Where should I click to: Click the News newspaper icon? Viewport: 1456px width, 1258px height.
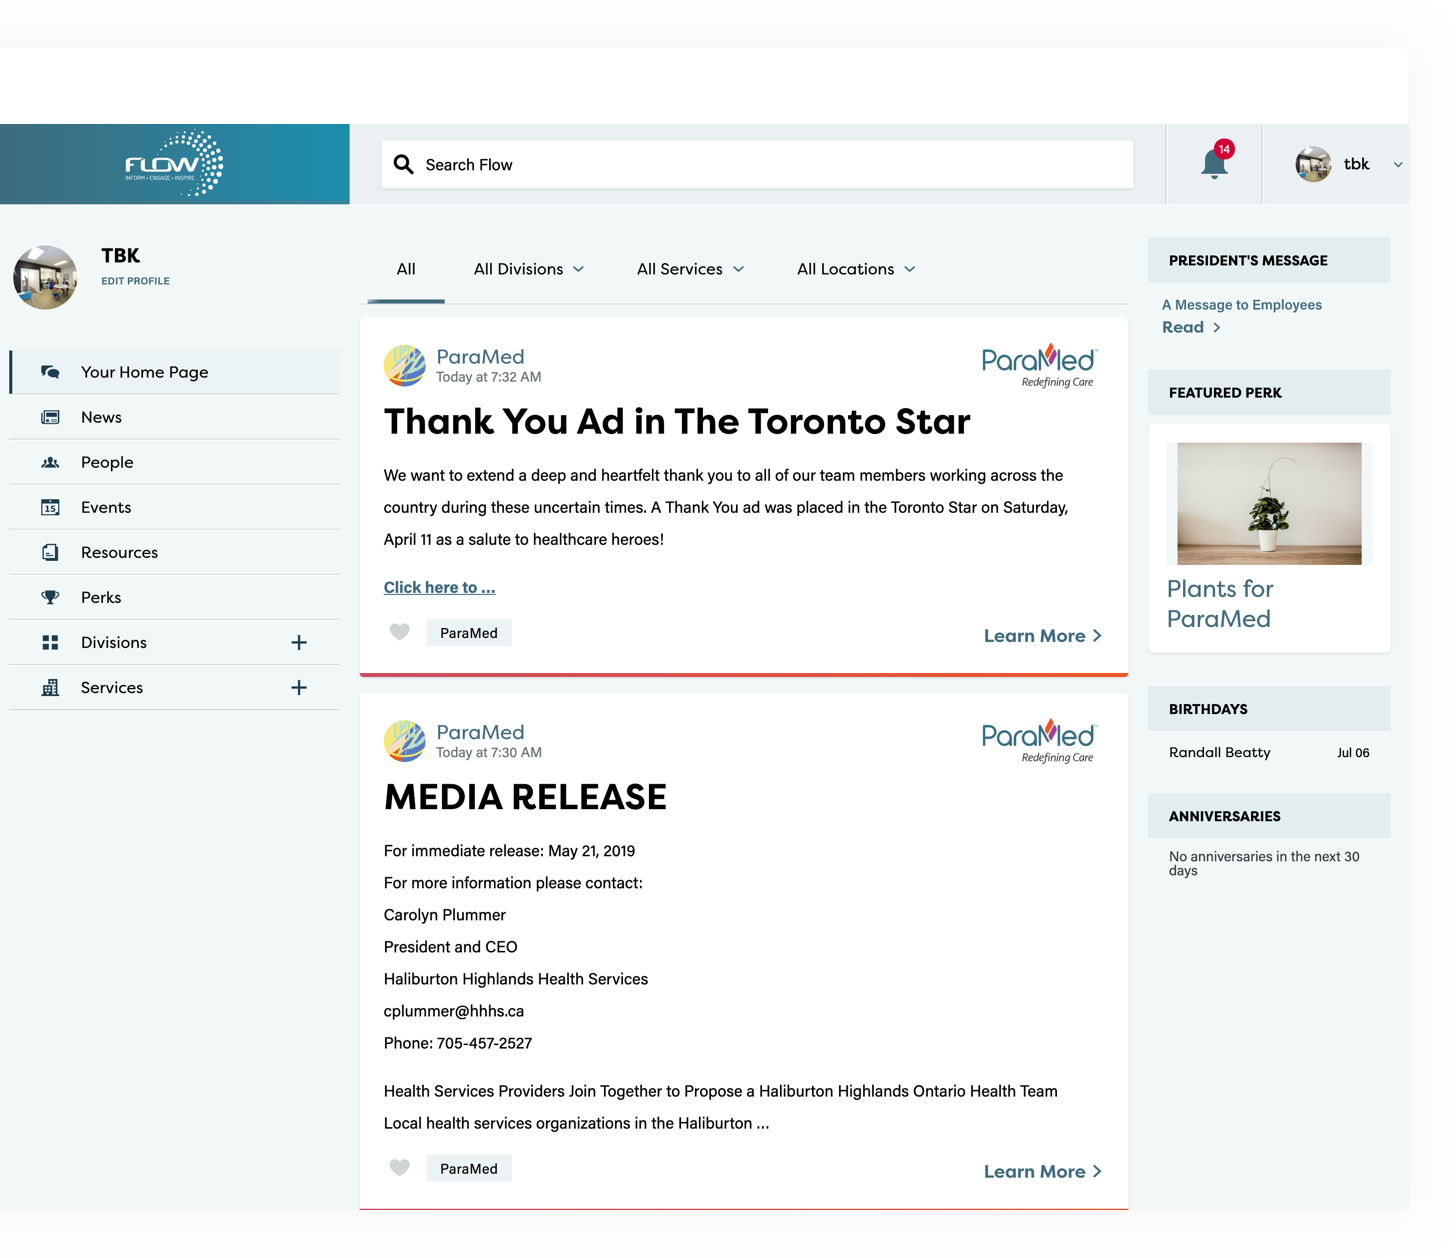click(x=50, y=417)
